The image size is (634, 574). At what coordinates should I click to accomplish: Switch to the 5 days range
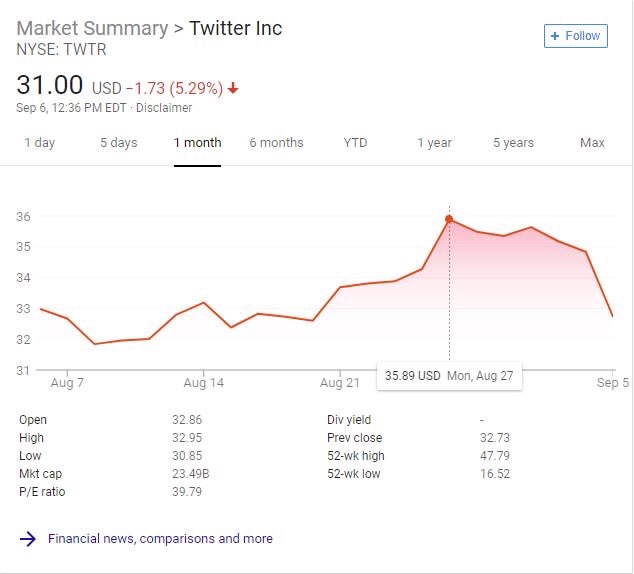pyautogui.click(x=118, y=143)
